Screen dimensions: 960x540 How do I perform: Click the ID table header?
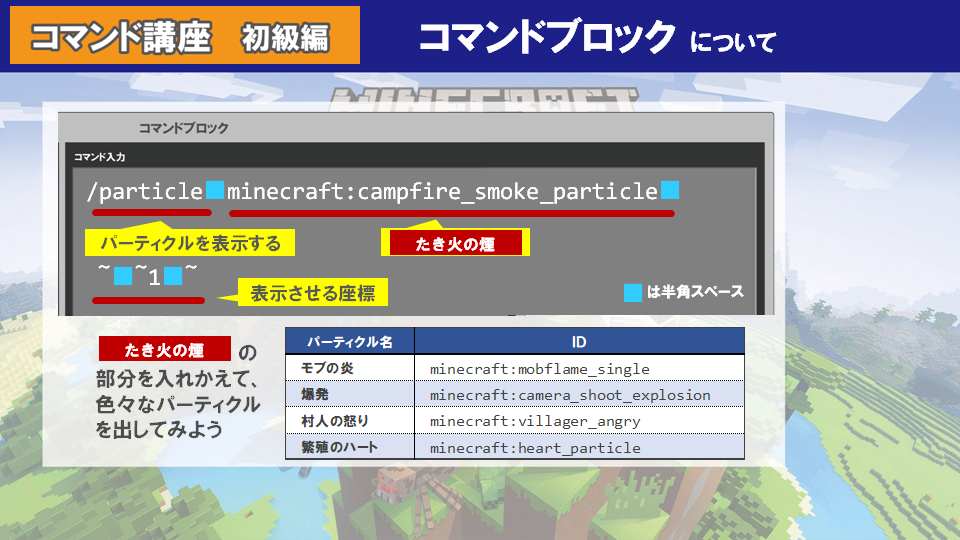click(x=579, y=342)
